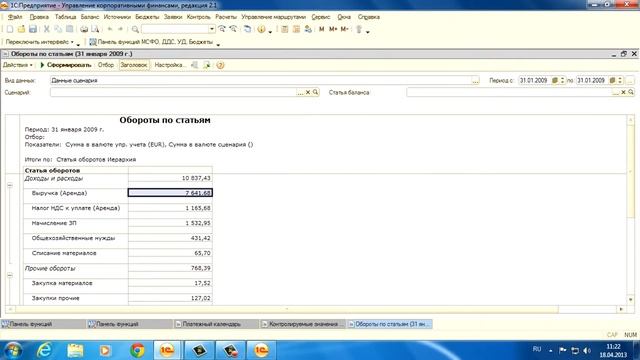Open the search box dropdown arrow

pyautogui.click(x=211, y=29)
